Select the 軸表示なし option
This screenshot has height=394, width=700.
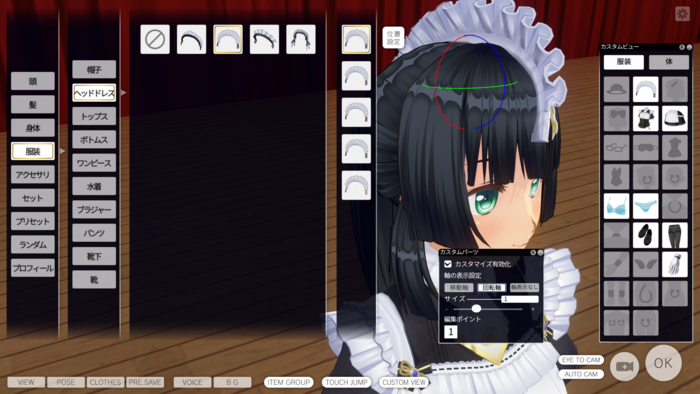point(524,288)
